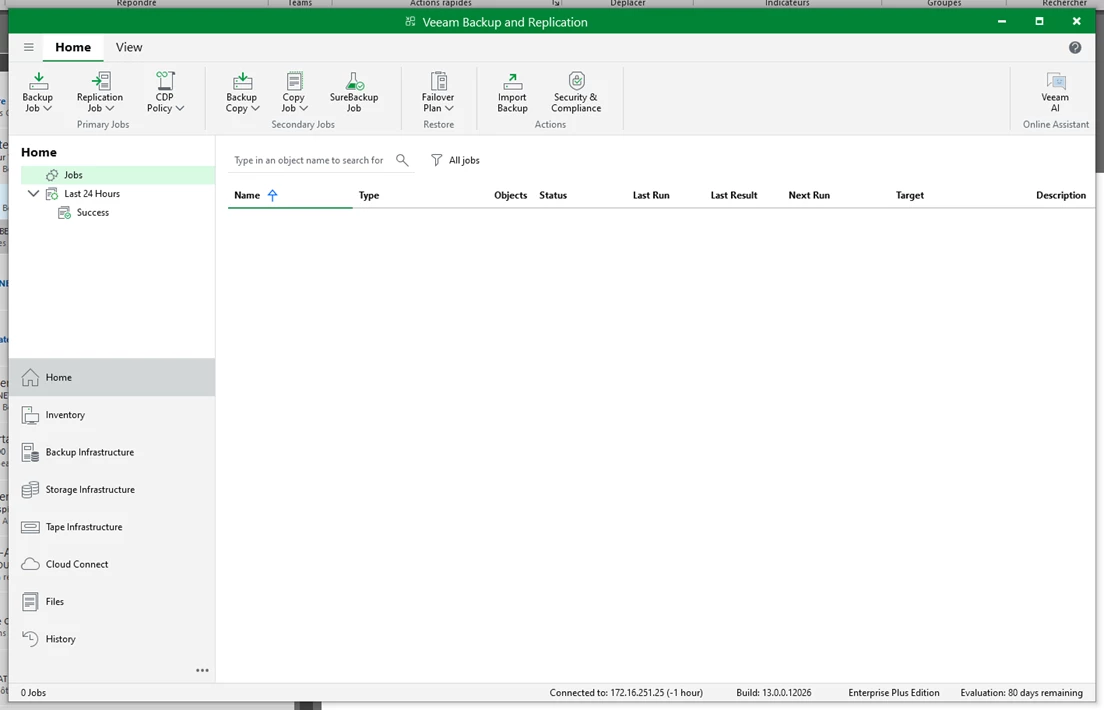Sort jobs by Status column

point(553,195)
